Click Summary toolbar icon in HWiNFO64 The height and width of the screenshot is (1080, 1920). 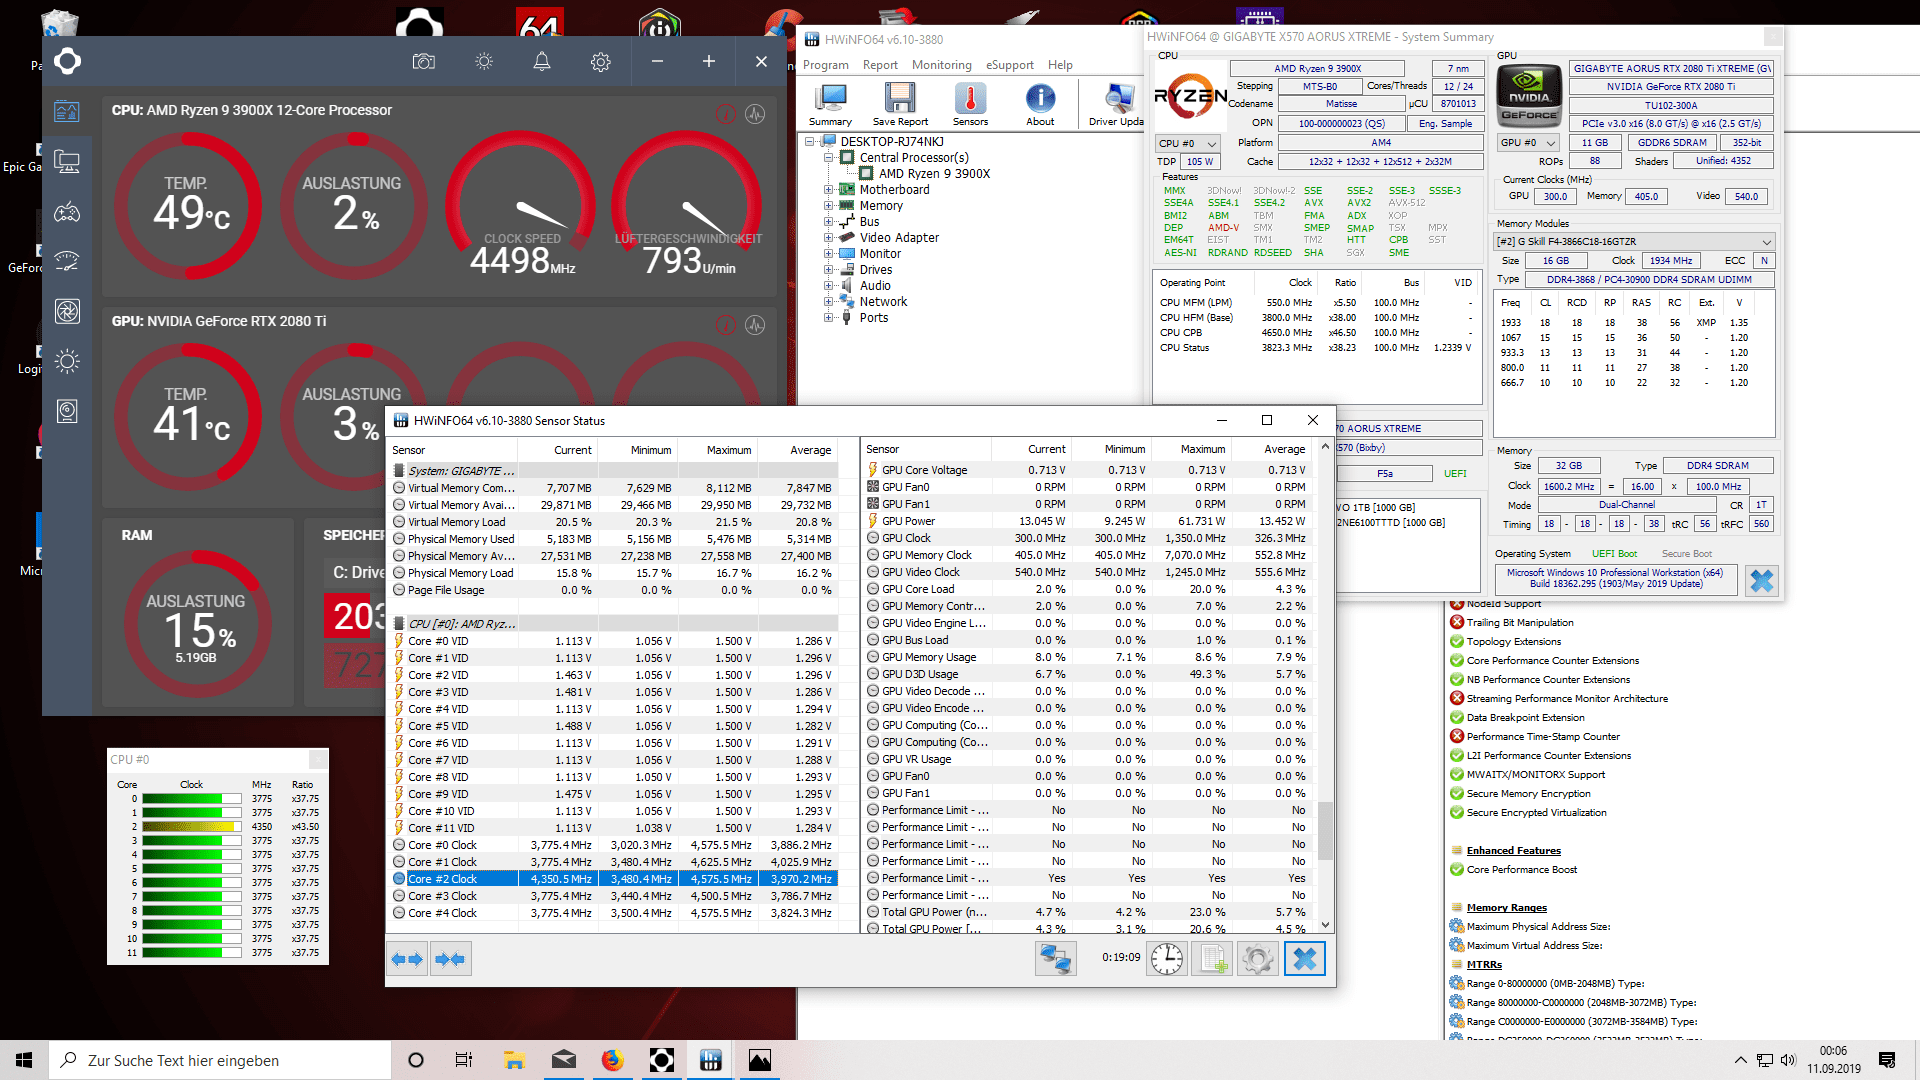click(830, 104)
